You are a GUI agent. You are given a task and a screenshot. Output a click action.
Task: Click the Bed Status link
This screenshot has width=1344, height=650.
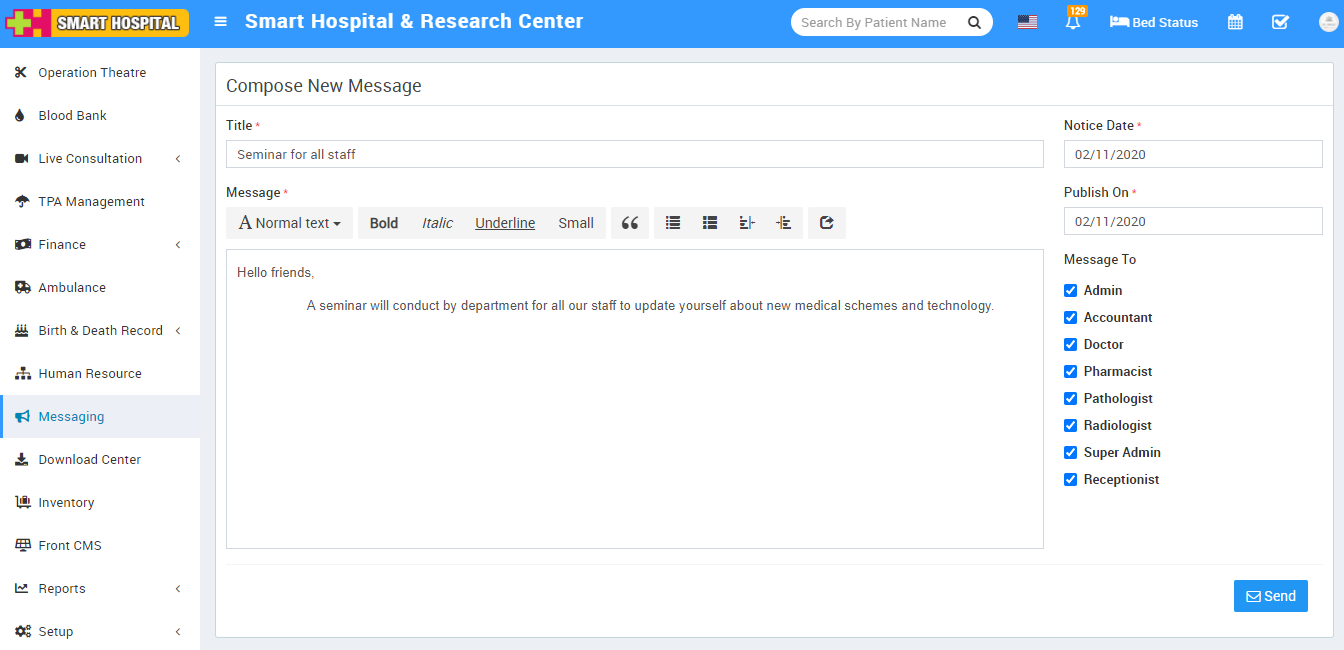pos(1154,22)
